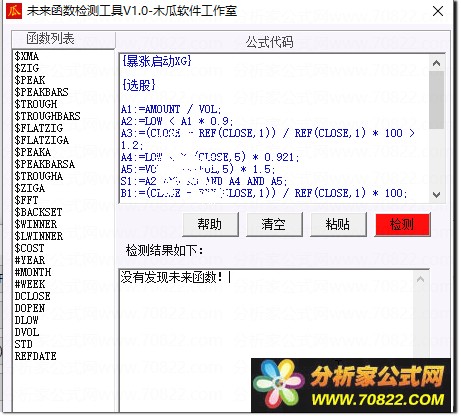
Task: Click the {暴涨启动XG} comment line
Action: pos(157,61)
